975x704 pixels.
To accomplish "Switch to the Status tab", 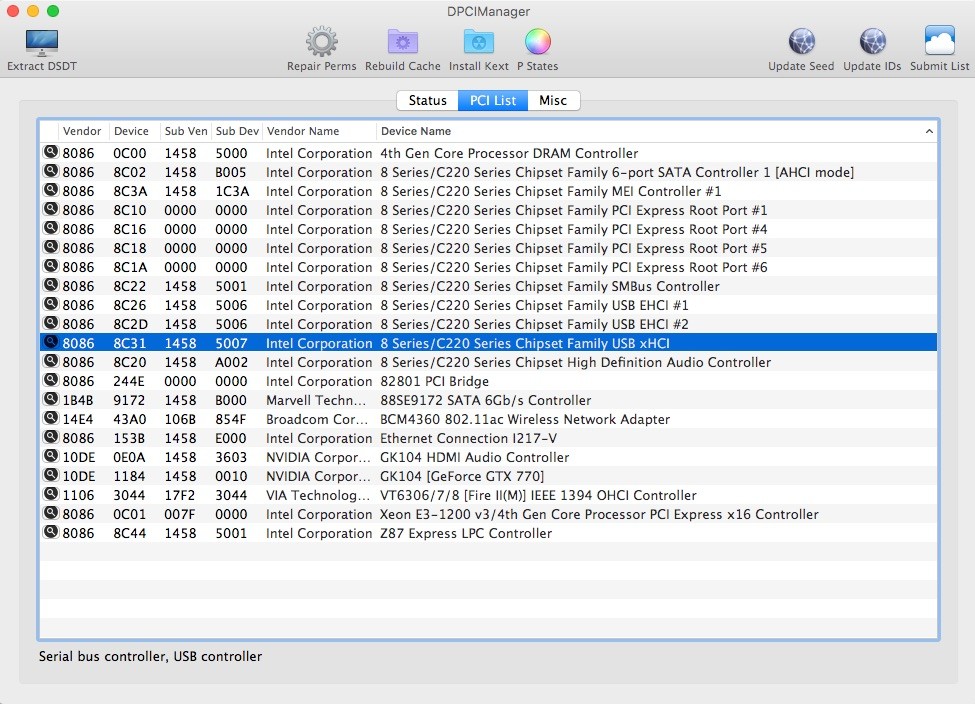I will pyautogui.click(x=427, y=101).
